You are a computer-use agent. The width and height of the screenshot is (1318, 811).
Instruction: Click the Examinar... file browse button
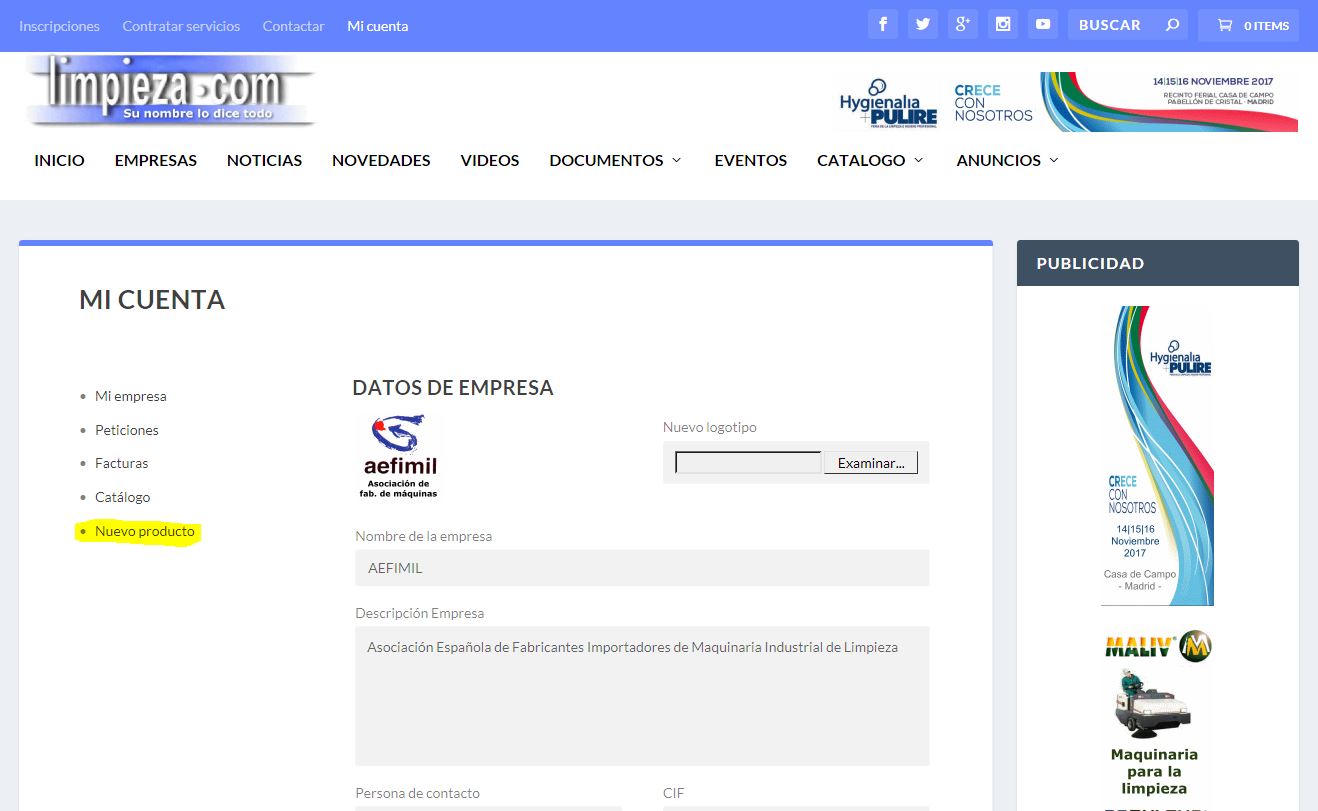point(870,463)
